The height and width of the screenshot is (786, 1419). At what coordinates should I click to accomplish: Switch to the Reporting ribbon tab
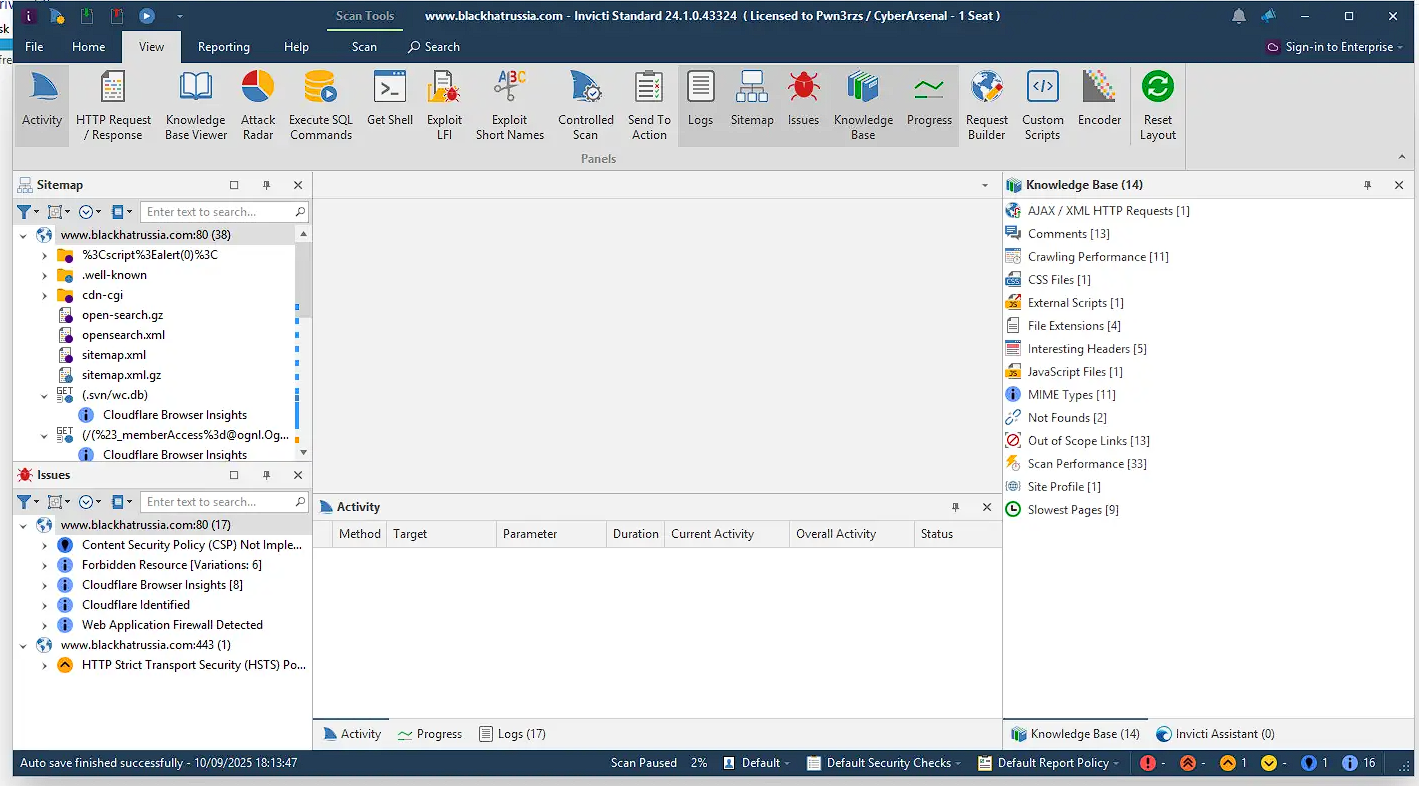(x=224, y=47)
